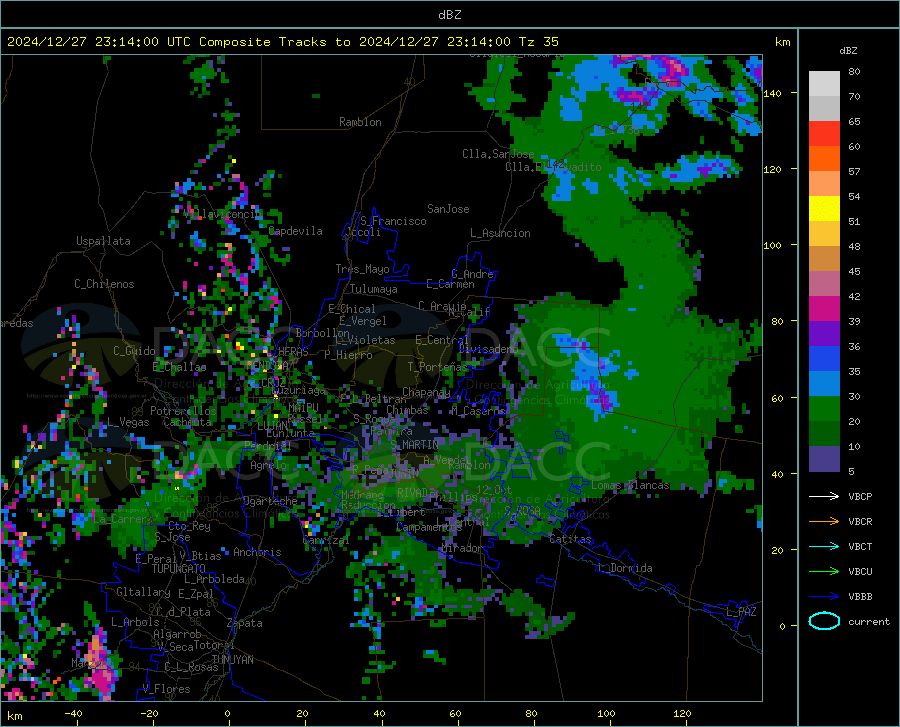This screenshot has height=727, width=900.
Task: Click the white VBCP arrow in legend
Action: [824, 496]
